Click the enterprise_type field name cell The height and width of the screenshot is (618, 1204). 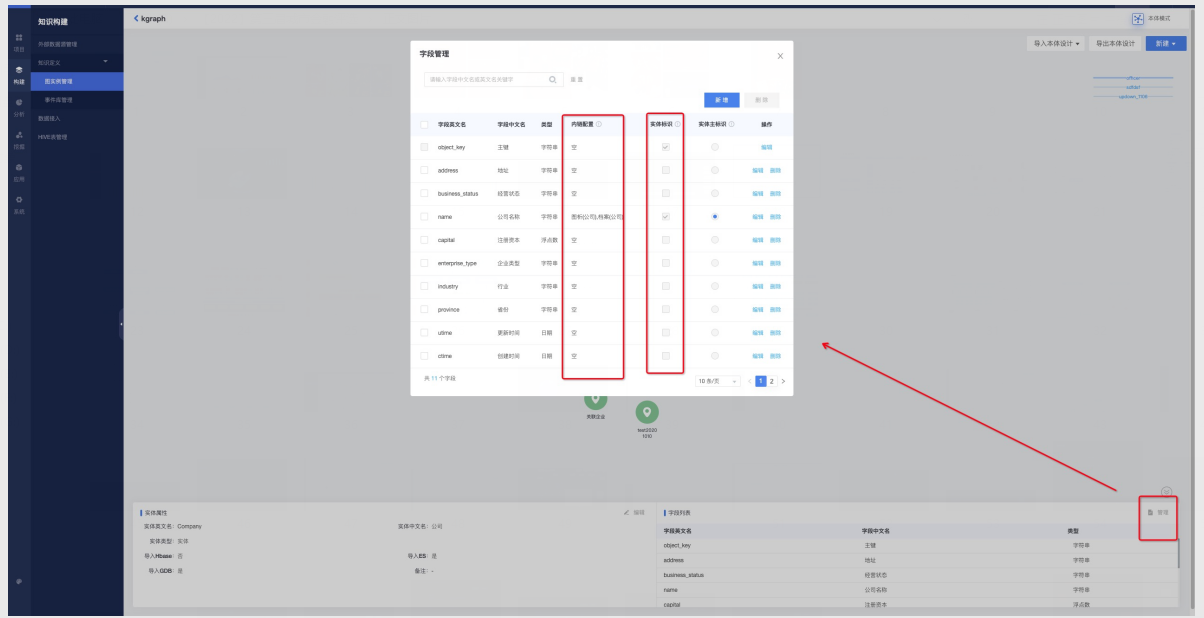[x=457, y=263]
